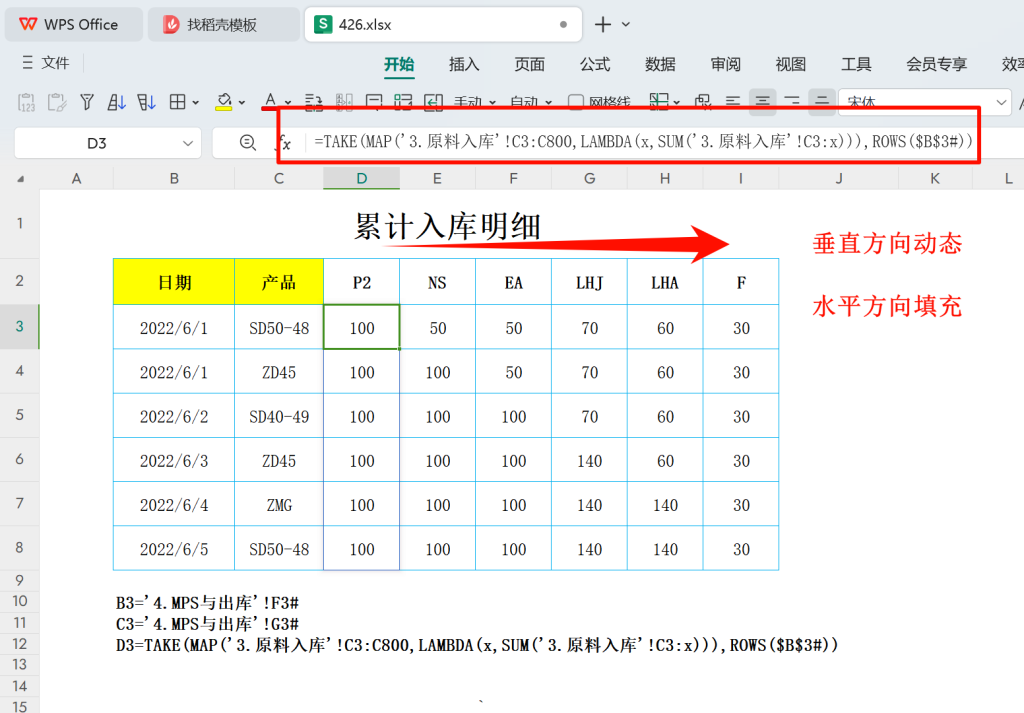
Task: Switch to the 数据 ribbon tab
Action: coord(660,64)
